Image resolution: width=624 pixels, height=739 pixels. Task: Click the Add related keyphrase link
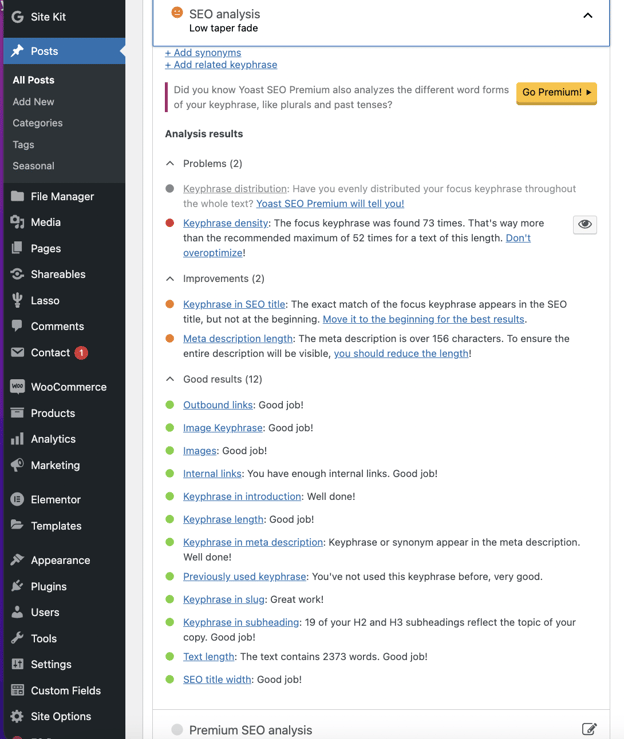pos(221,65)
